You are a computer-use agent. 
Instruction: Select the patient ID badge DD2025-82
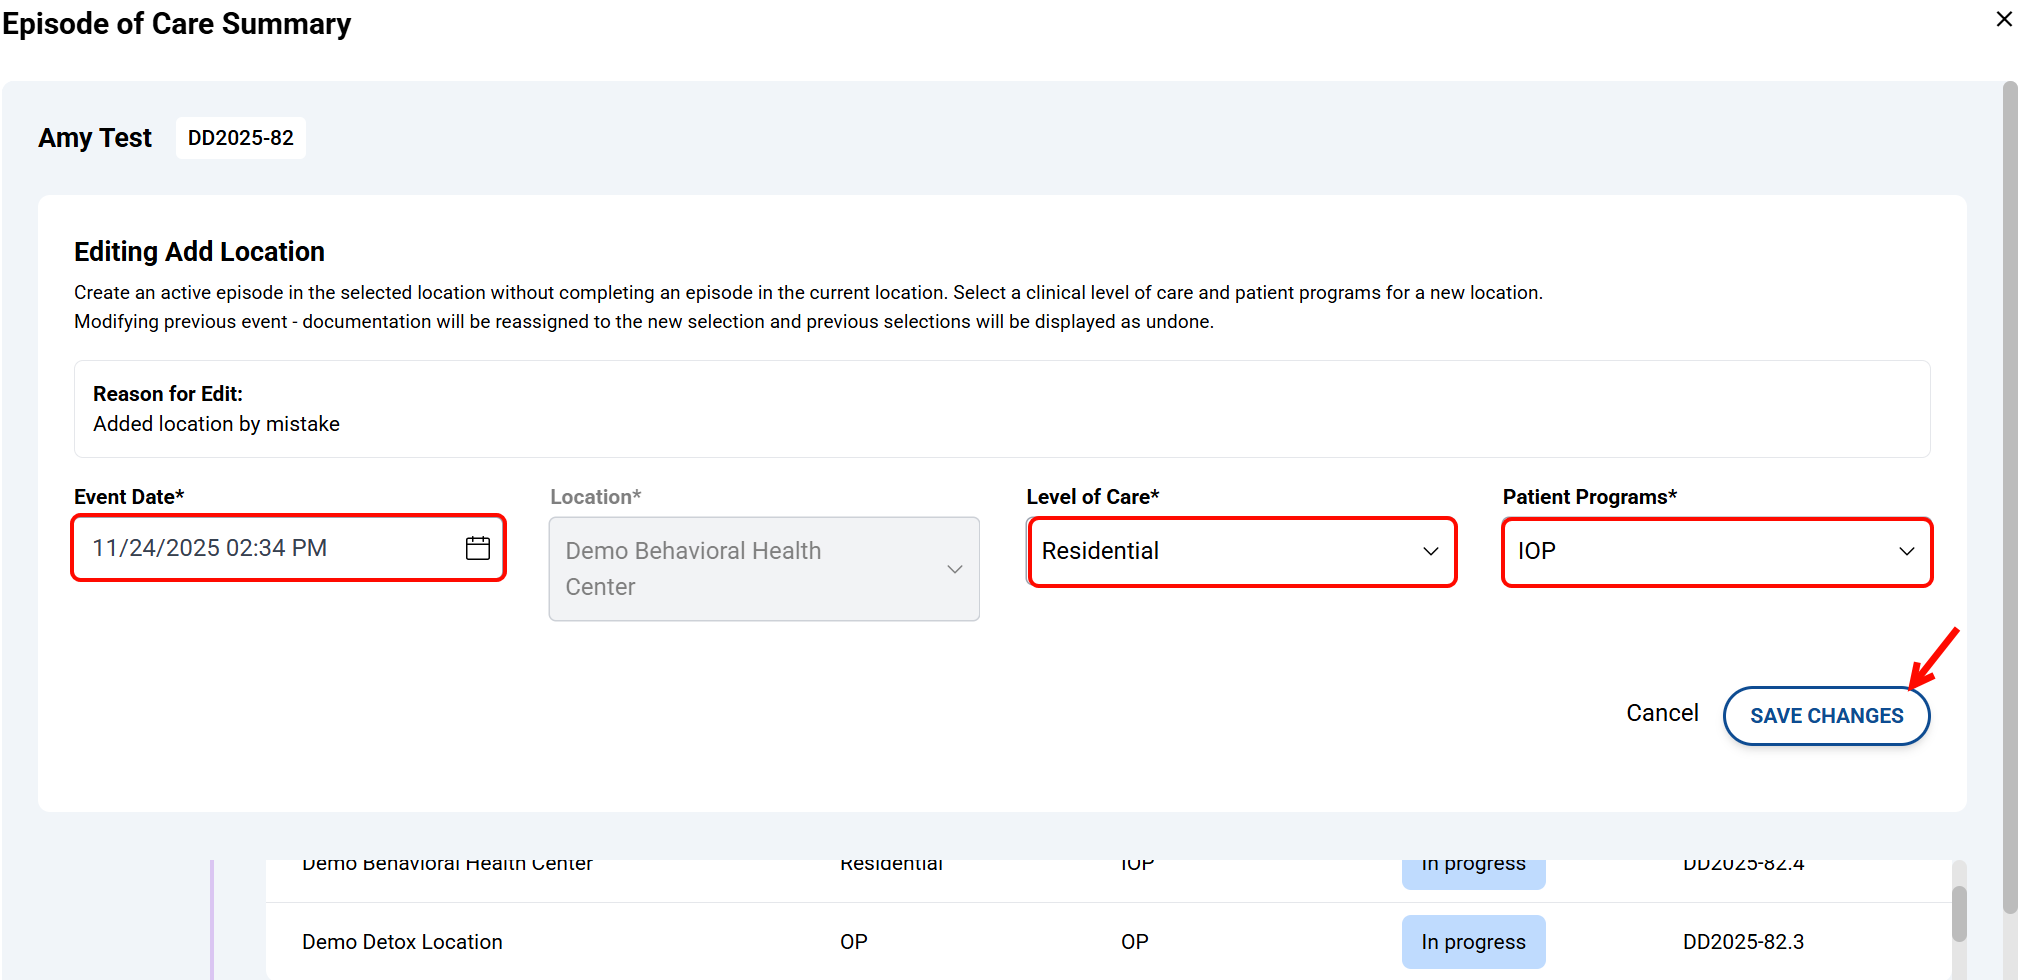(241, 138)
